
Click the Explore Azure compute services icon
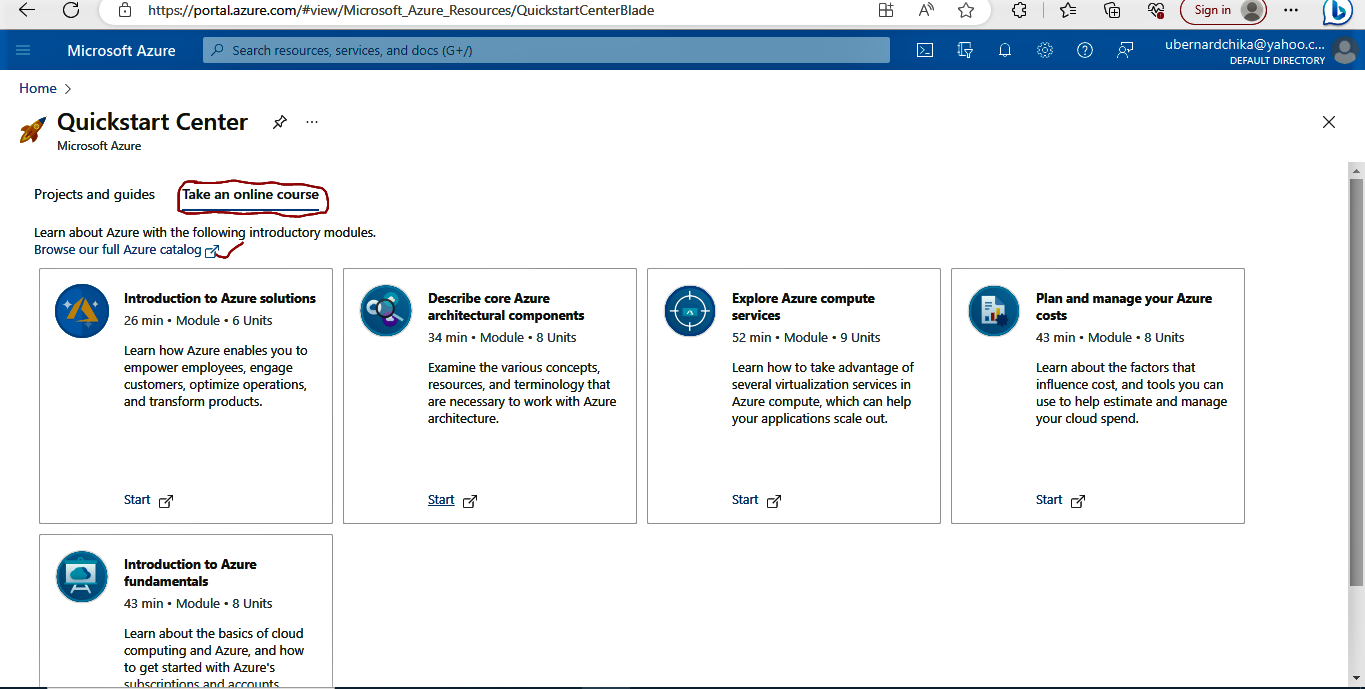pos(690,311)
